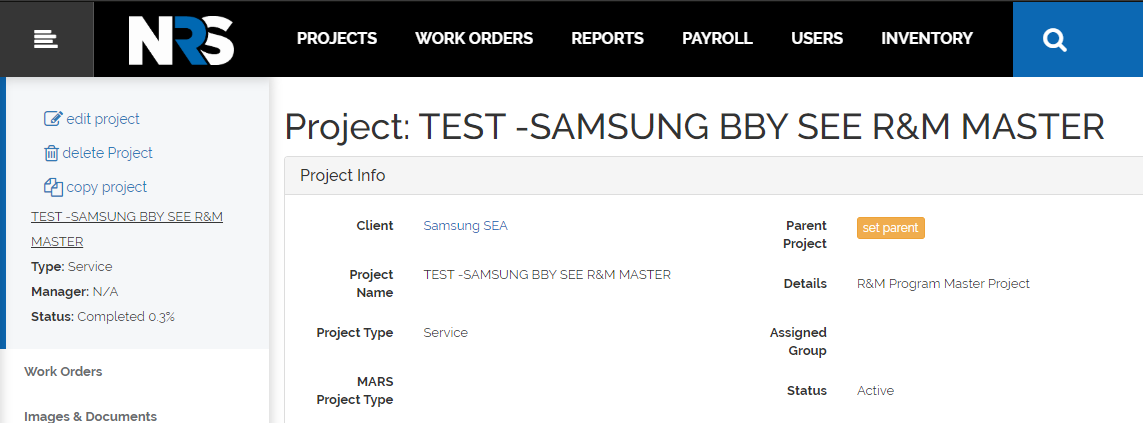The width and height of the screenshot is (1143, 423).
Task: Click the delete Project link text
Action: (108, 153)
